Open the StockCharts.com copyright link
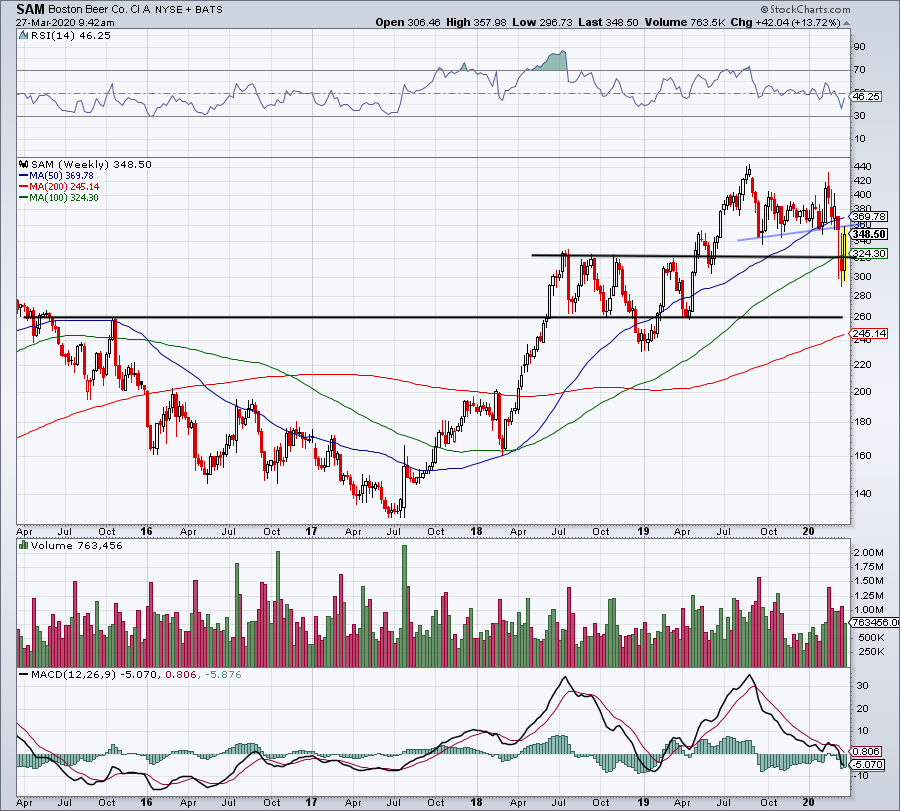900x811 pixels. coord(805,9)
